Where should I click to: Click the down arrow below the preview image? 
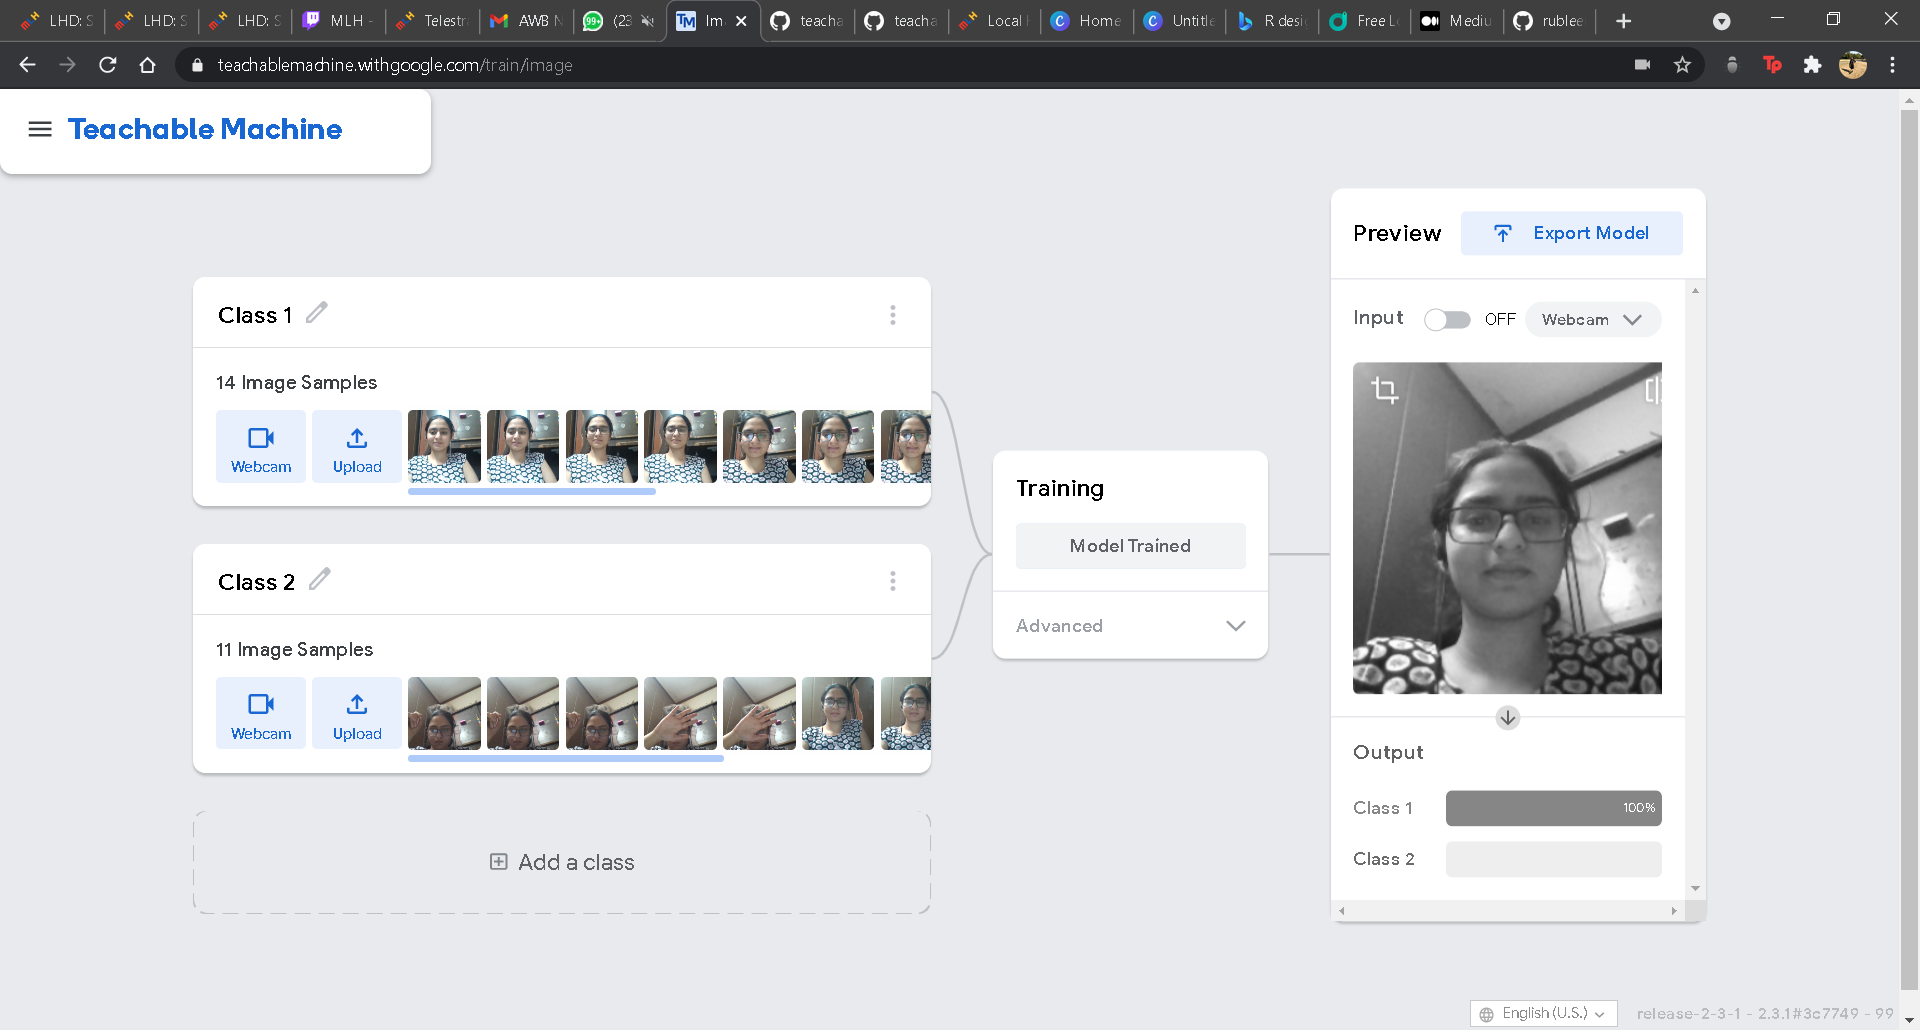tap(1508, 717)
